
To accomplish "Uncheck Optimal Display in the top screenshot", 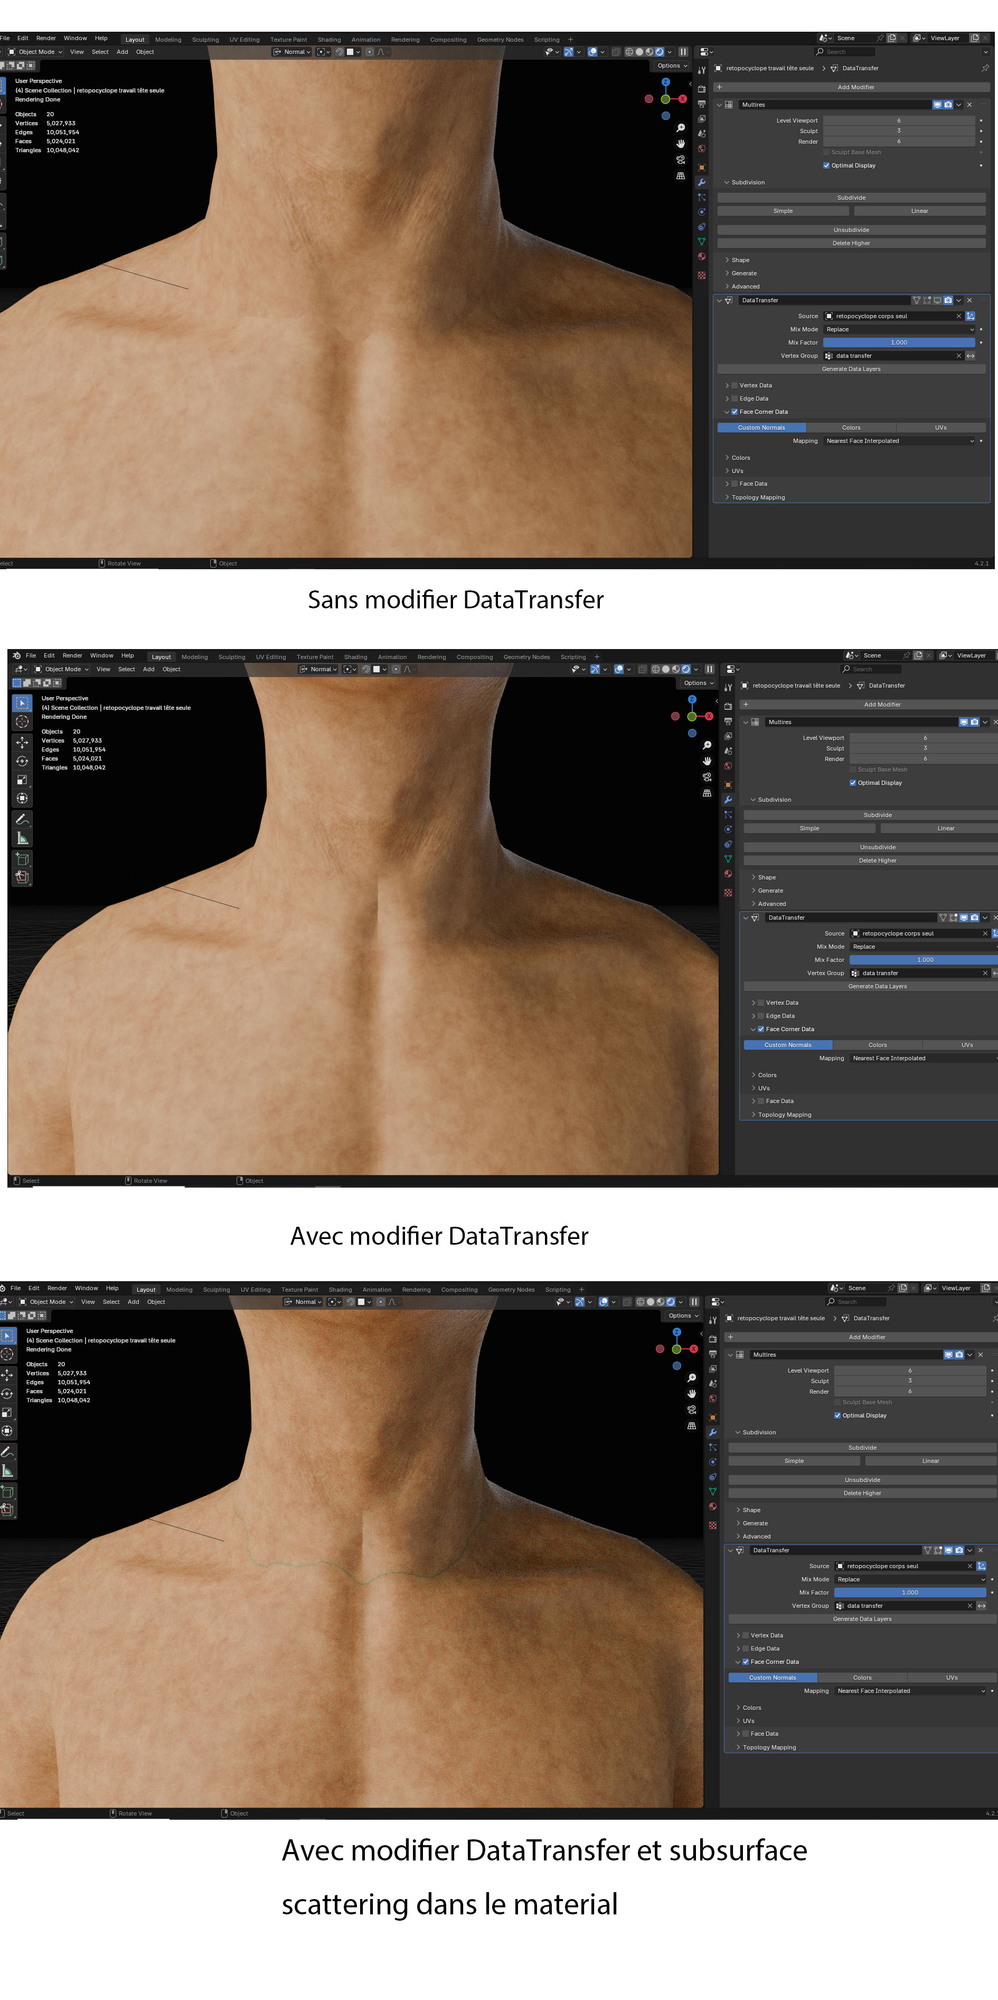I will [826, 166].
